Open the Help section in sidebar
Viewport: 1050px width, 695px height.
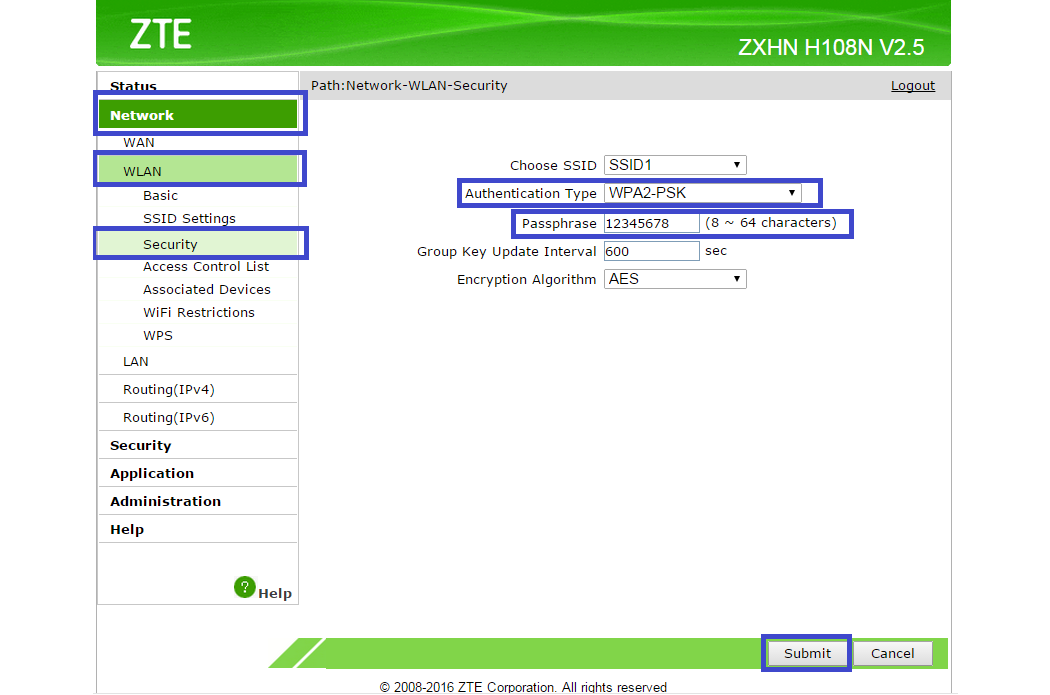point(127,530)
